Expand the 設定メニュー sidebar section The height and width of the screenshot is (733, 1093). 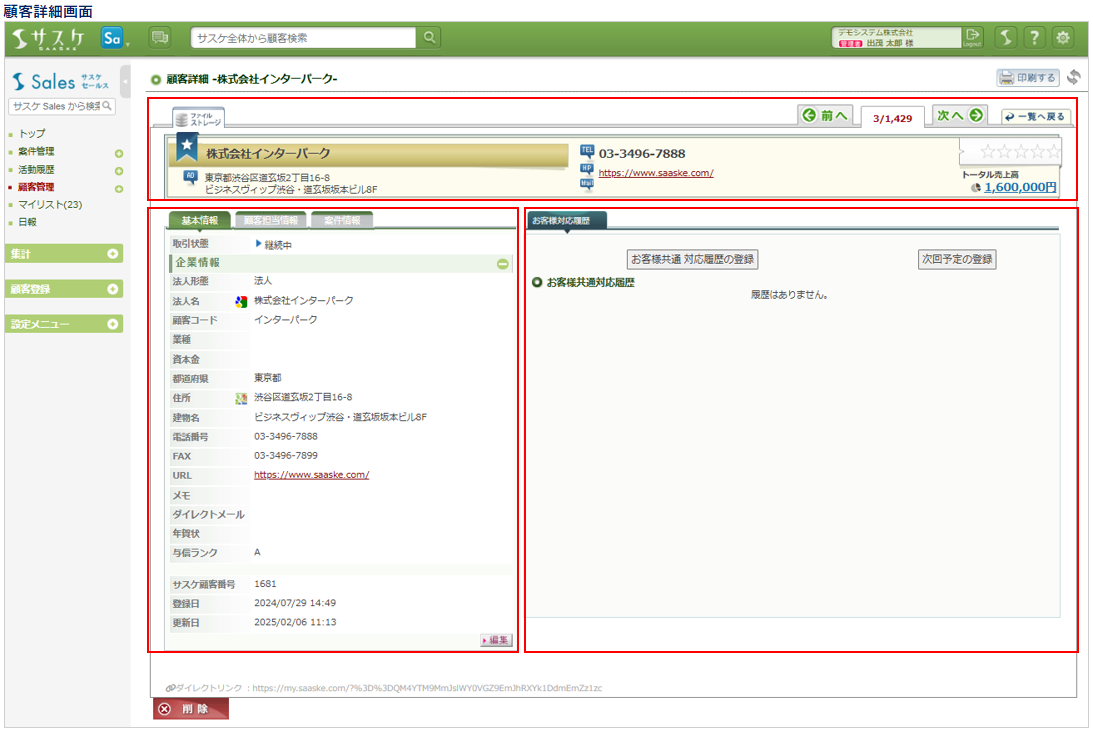tap(64, 324)
